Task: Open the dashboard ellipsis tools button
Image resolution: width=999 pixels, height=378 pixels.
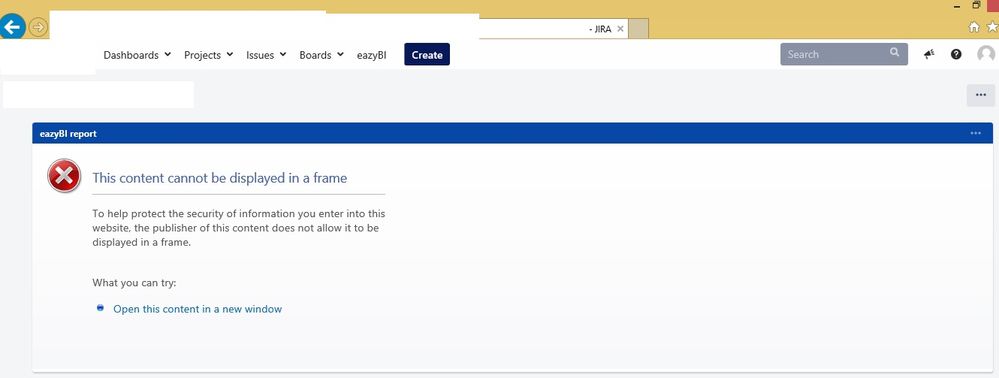Action: tap(981, 95)
